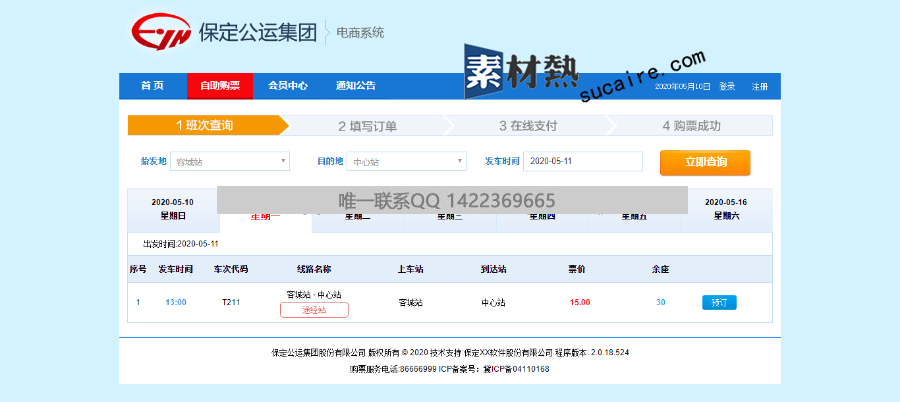Open the 会员中心 menu
This screenshot has width=900, height=402.
click(x=288, y=86)
